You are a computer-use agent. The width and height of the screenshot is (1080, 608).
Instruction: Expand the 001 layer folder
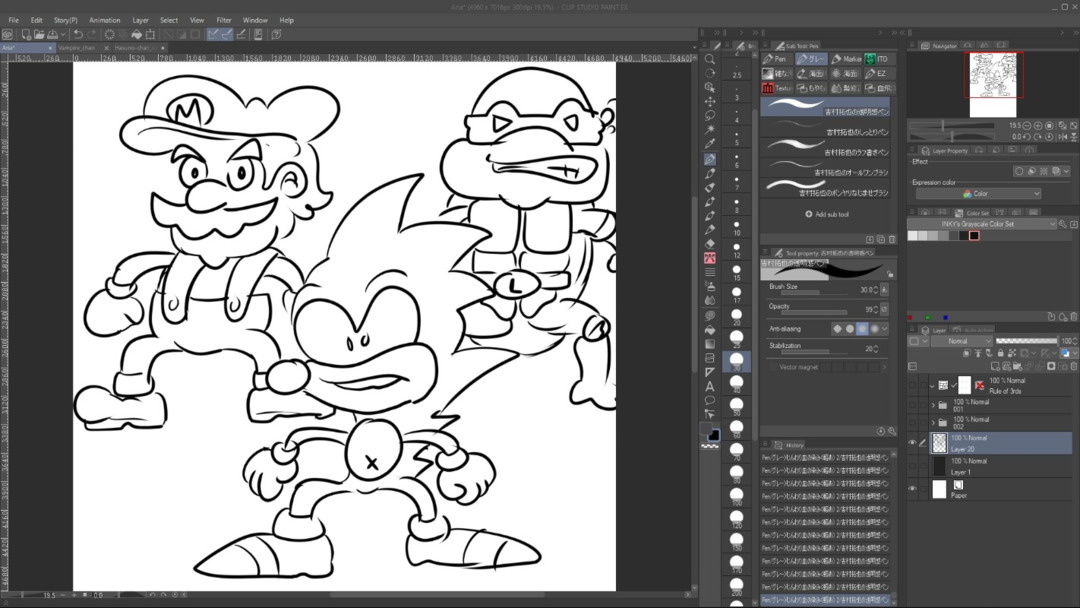pos(933,406)
